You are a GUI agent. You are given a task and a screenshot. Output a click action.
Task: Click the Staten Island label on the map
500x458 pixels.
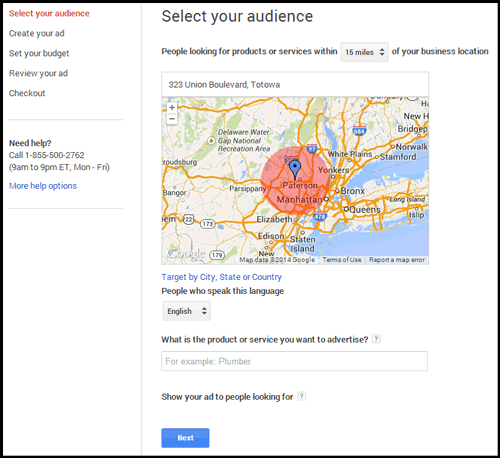pos(302,244)
